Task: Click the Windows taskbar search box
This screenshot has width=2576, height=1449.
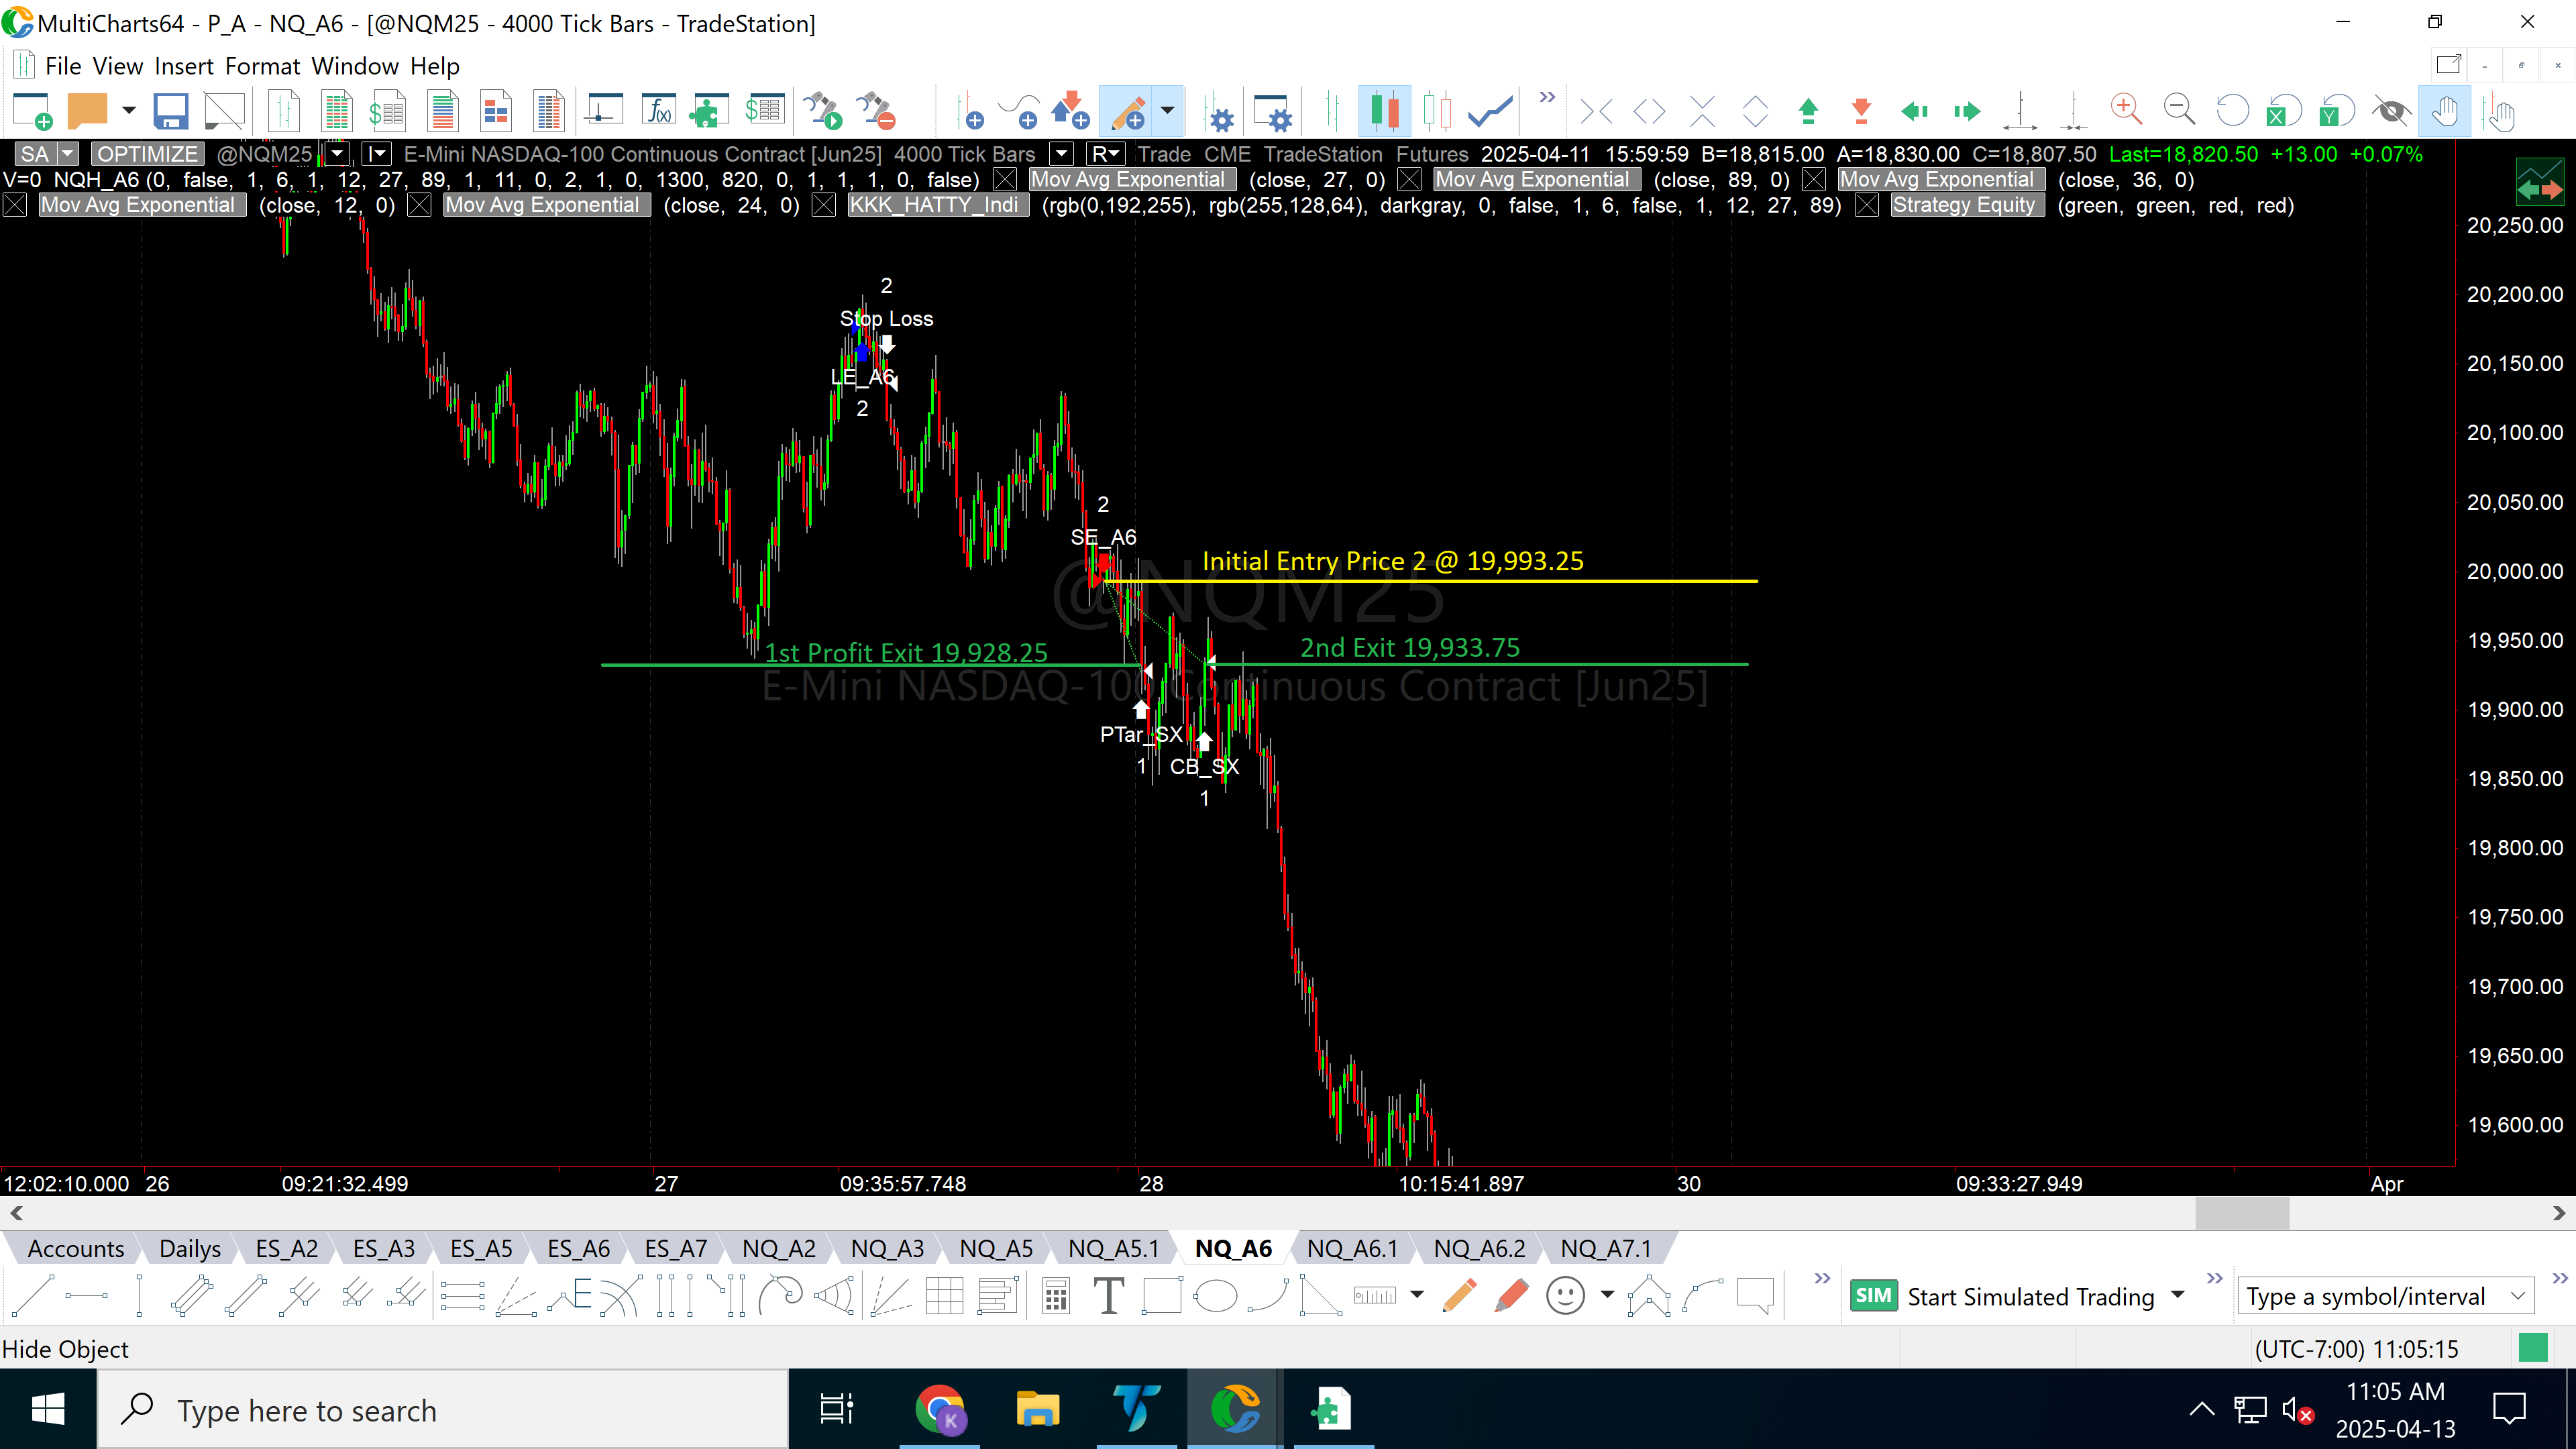Action: pyautogui.click(x=443, y=1410)
